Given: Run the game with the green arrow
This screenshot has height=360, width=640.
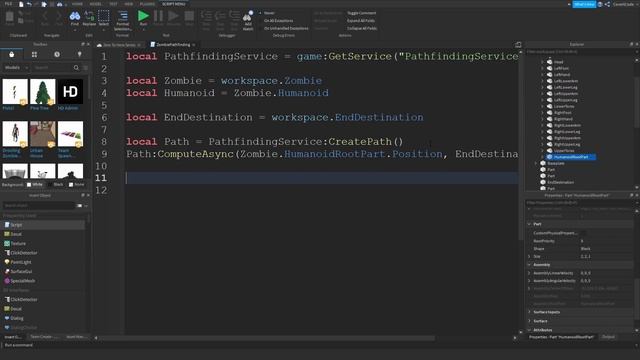Looking at the screenshot, I should click(x=143, y=16).
